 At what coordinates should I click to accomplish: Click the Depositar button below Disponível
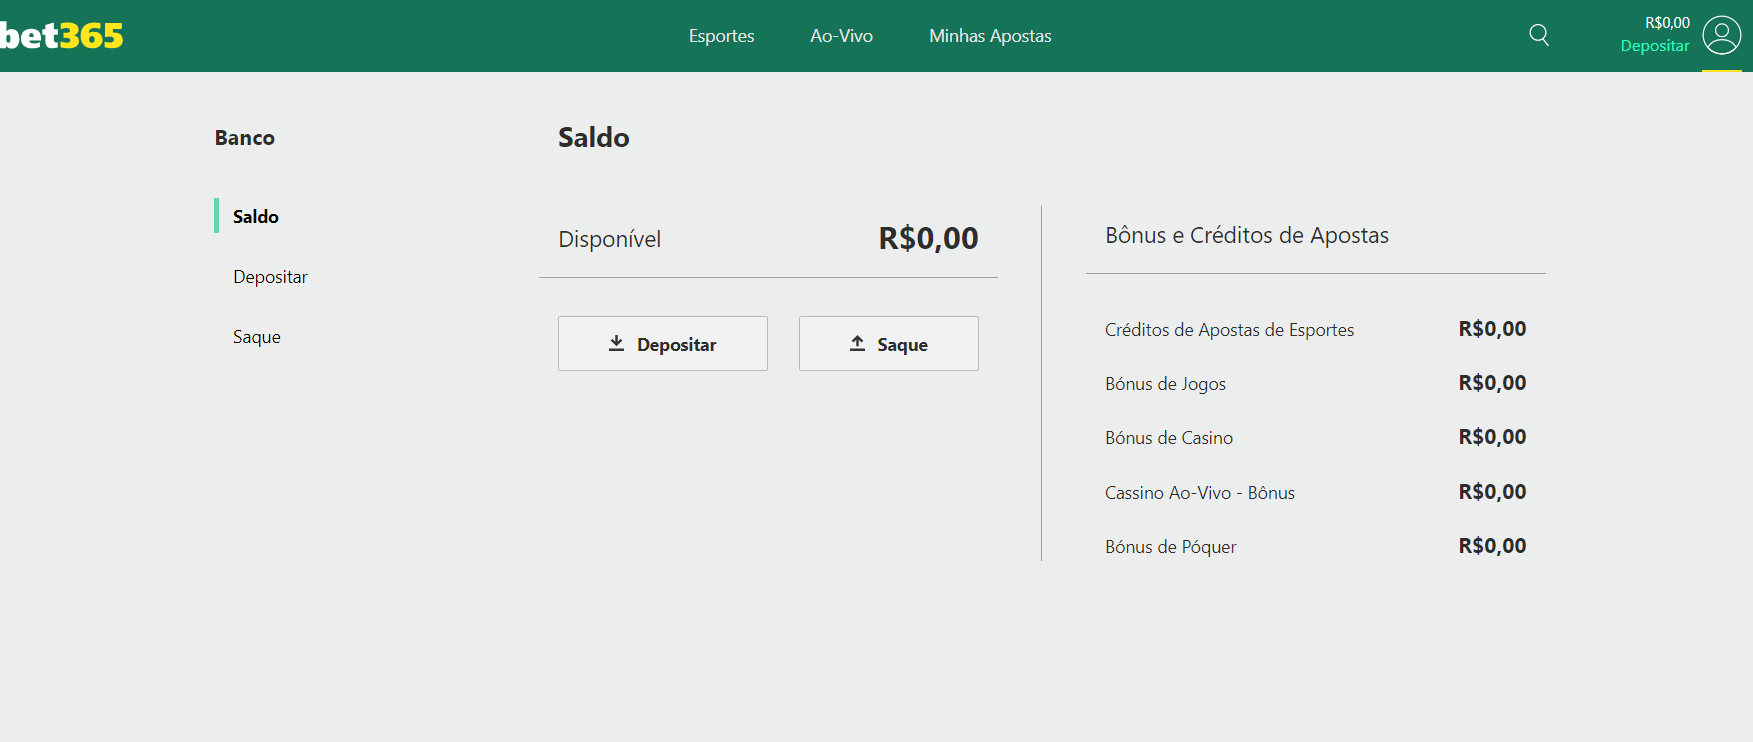[663, 344]
